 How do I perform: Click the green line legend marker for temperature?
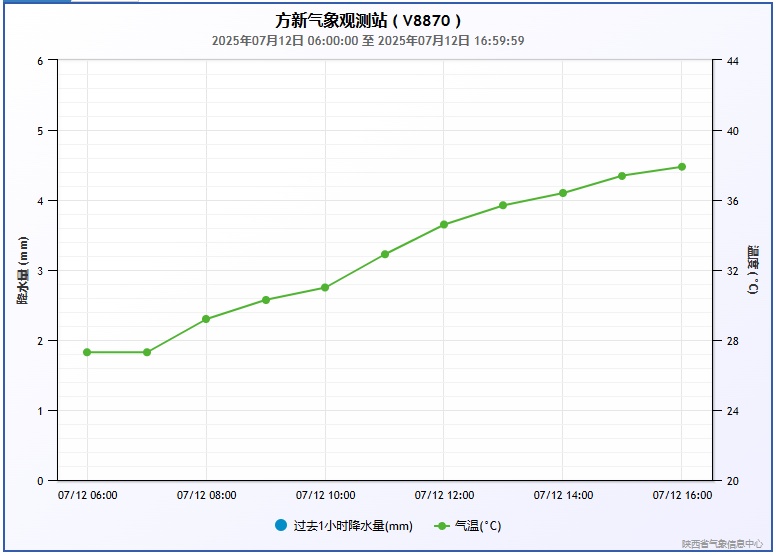point(442,526)
